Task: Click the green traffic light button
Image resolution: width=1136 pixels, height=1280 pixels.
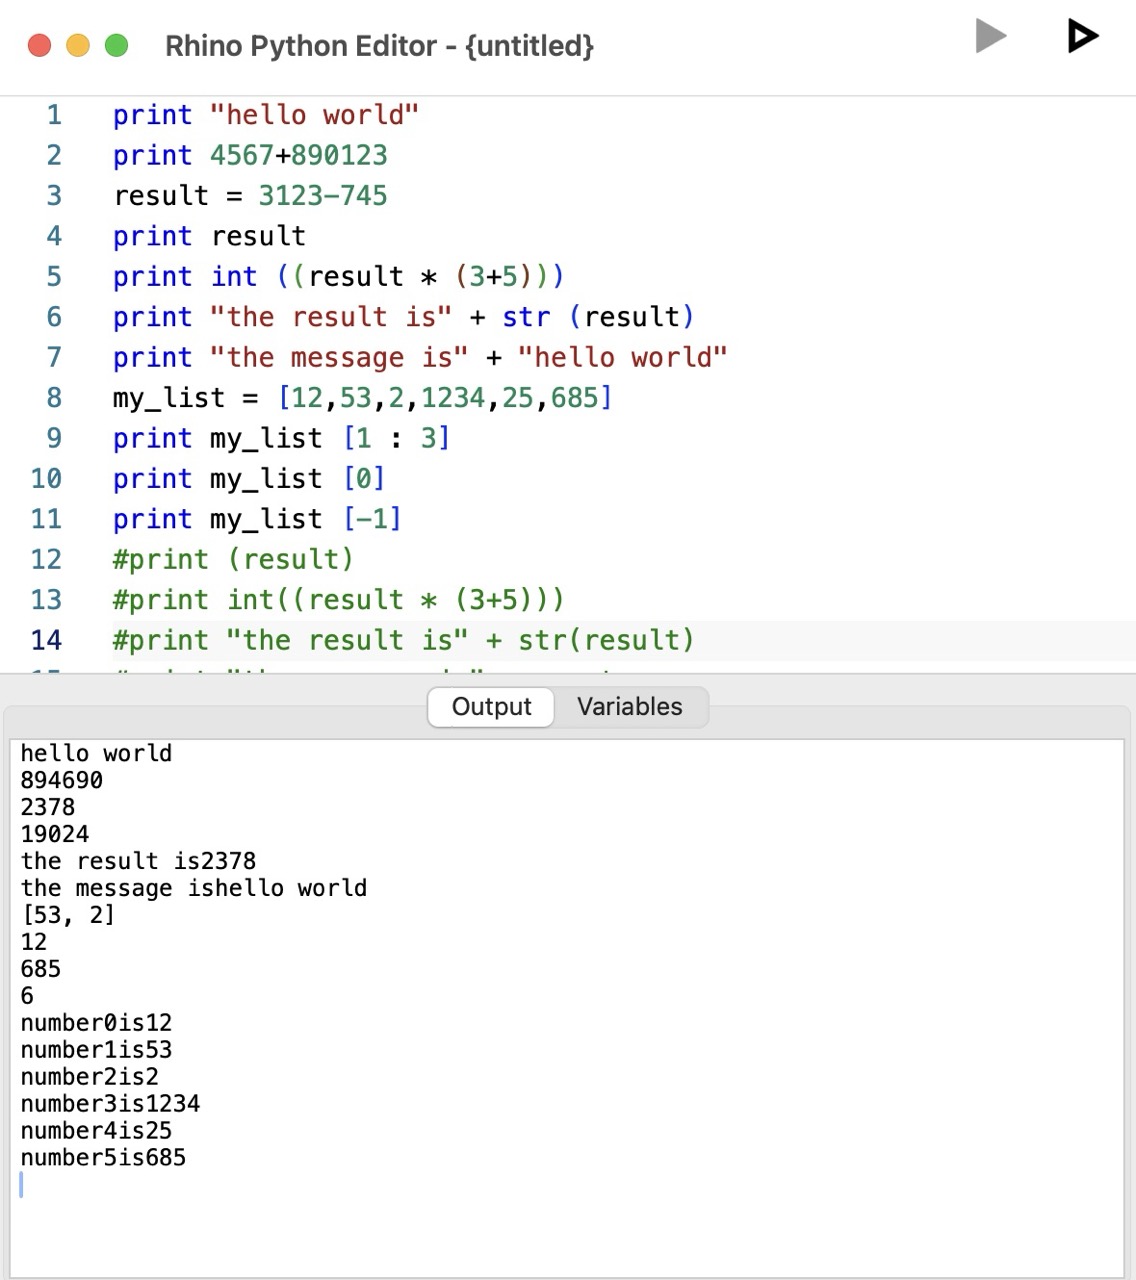Action: [117, 45]
